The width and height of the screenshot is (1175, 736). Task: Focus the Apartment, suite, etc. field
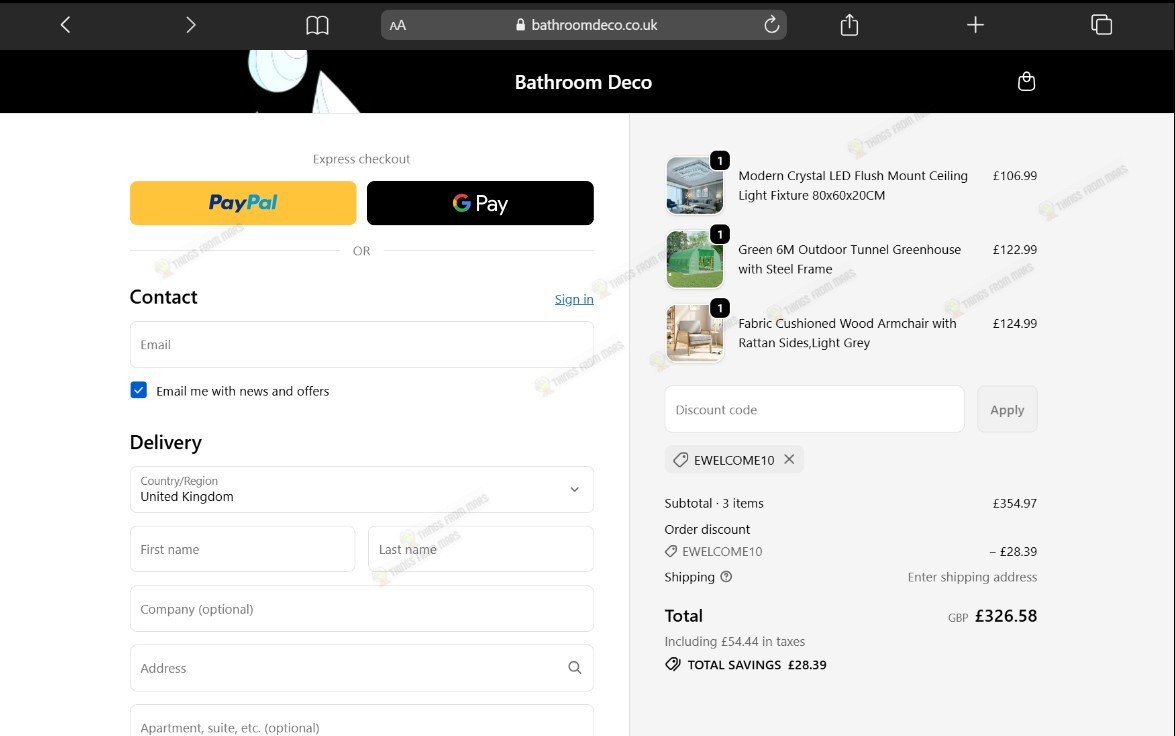point(362,721)
